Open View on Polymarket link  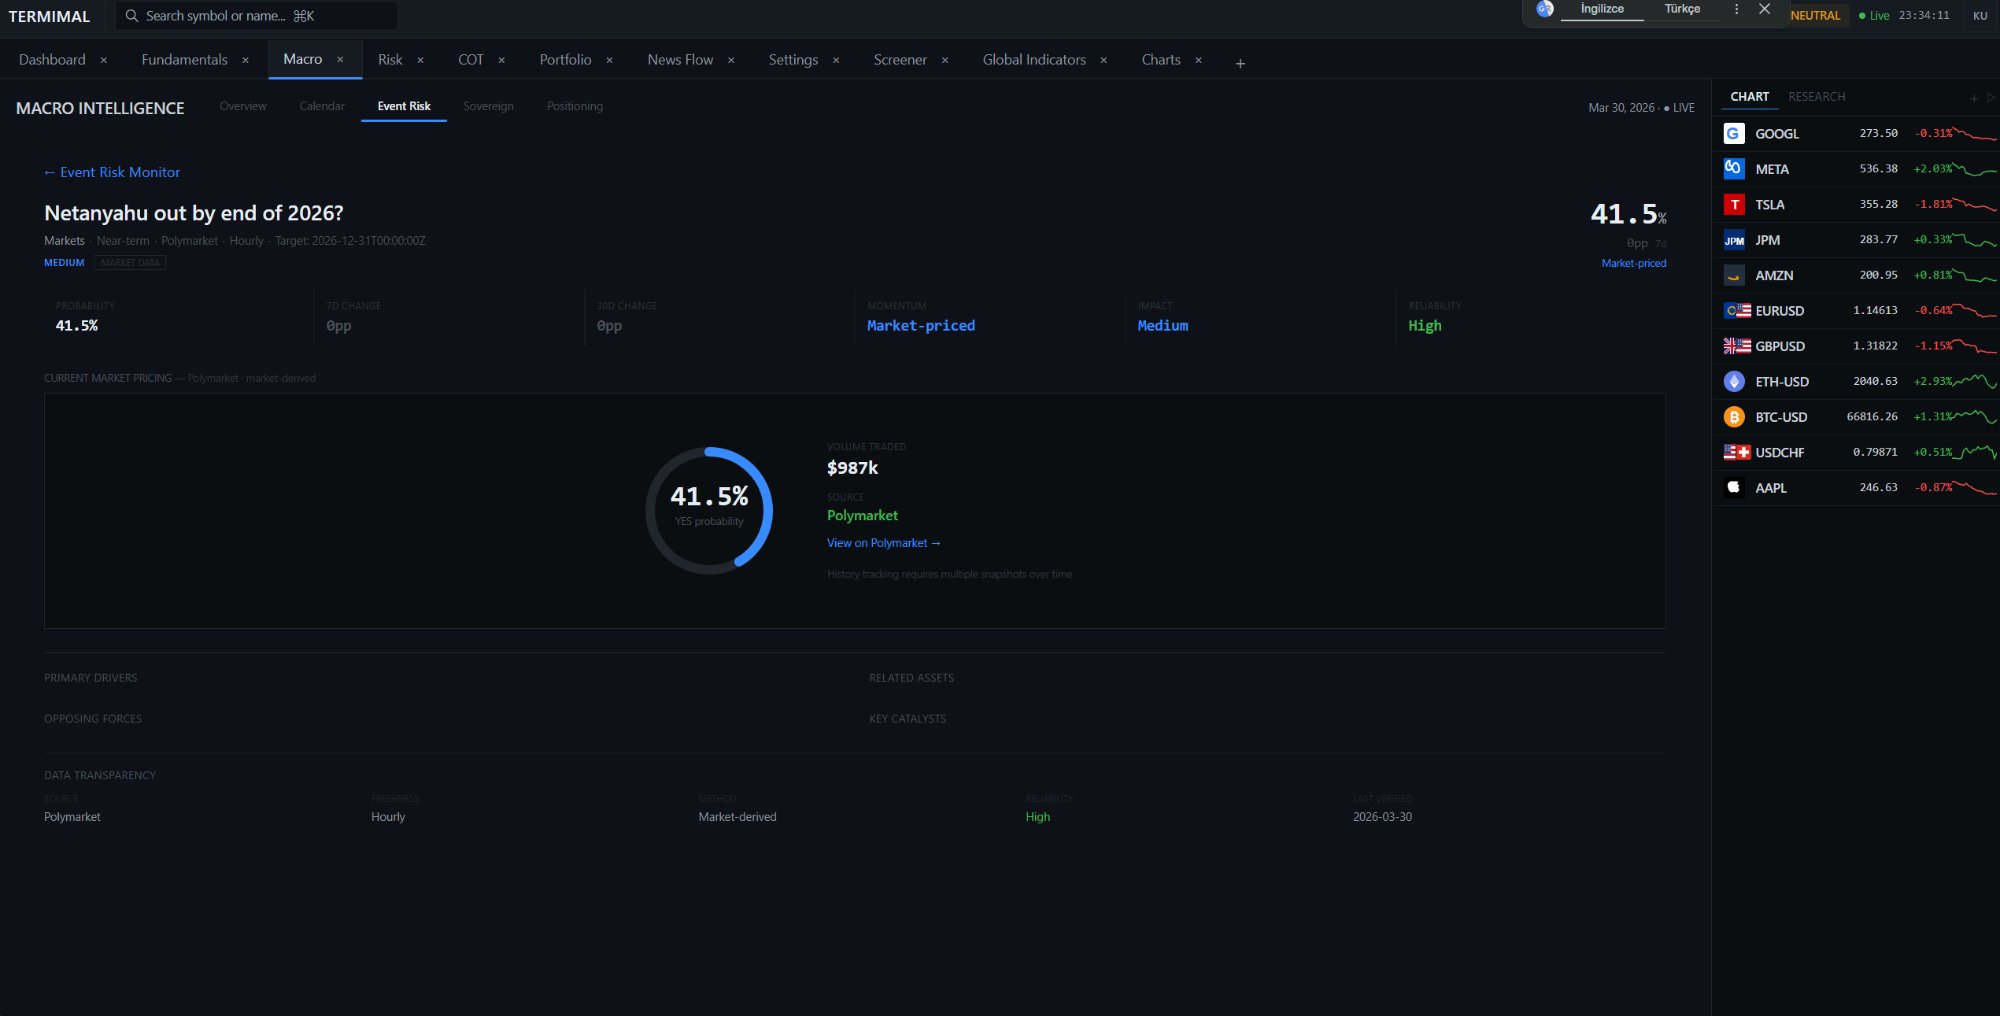point(883,543)
